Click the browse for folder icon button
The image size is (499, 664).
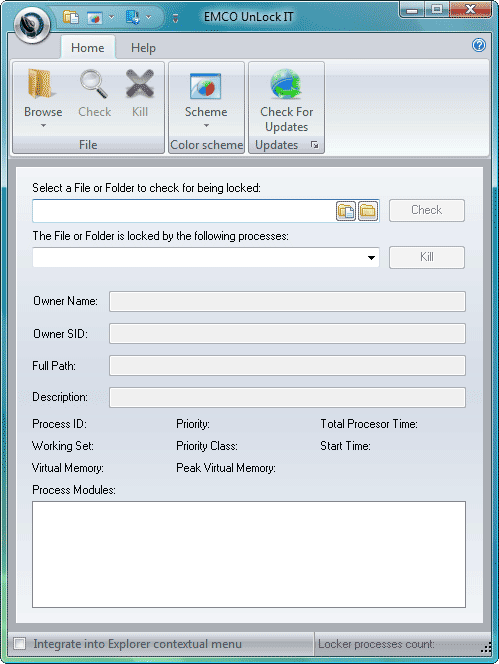pyautogui.click(x=368, y=211)
